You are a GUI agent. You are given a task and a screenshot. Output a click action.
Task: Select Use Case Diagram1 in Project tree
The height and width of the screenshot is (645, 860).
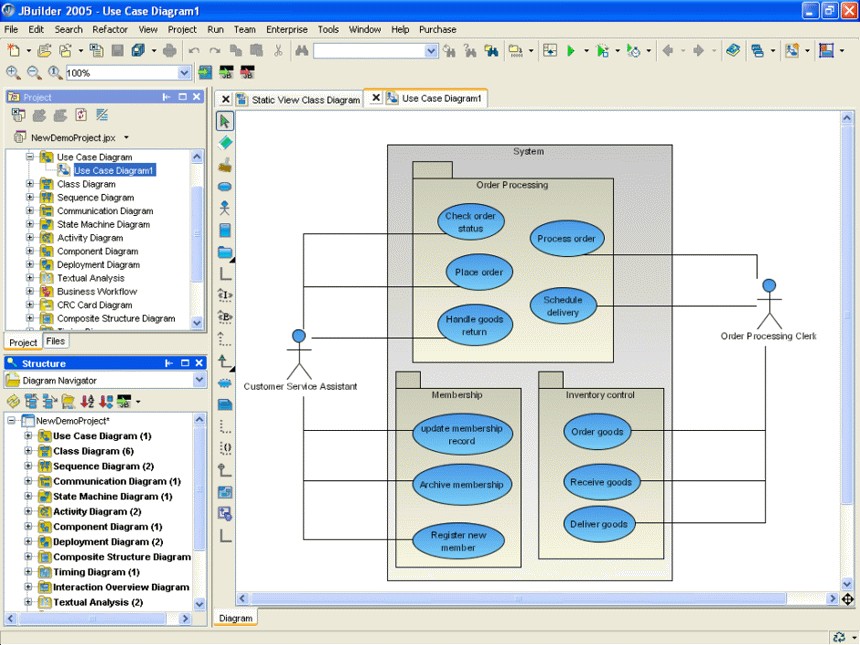tap(114, 171)
